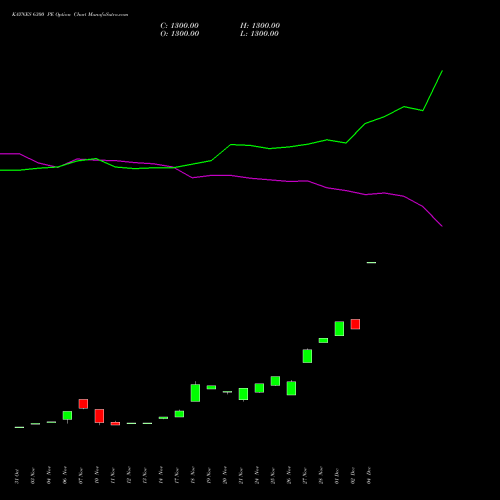Select the close value 'C: 1300.00'
Image resolution: width=500 pixels, height=500 pixels.
(x=180, y=26)
